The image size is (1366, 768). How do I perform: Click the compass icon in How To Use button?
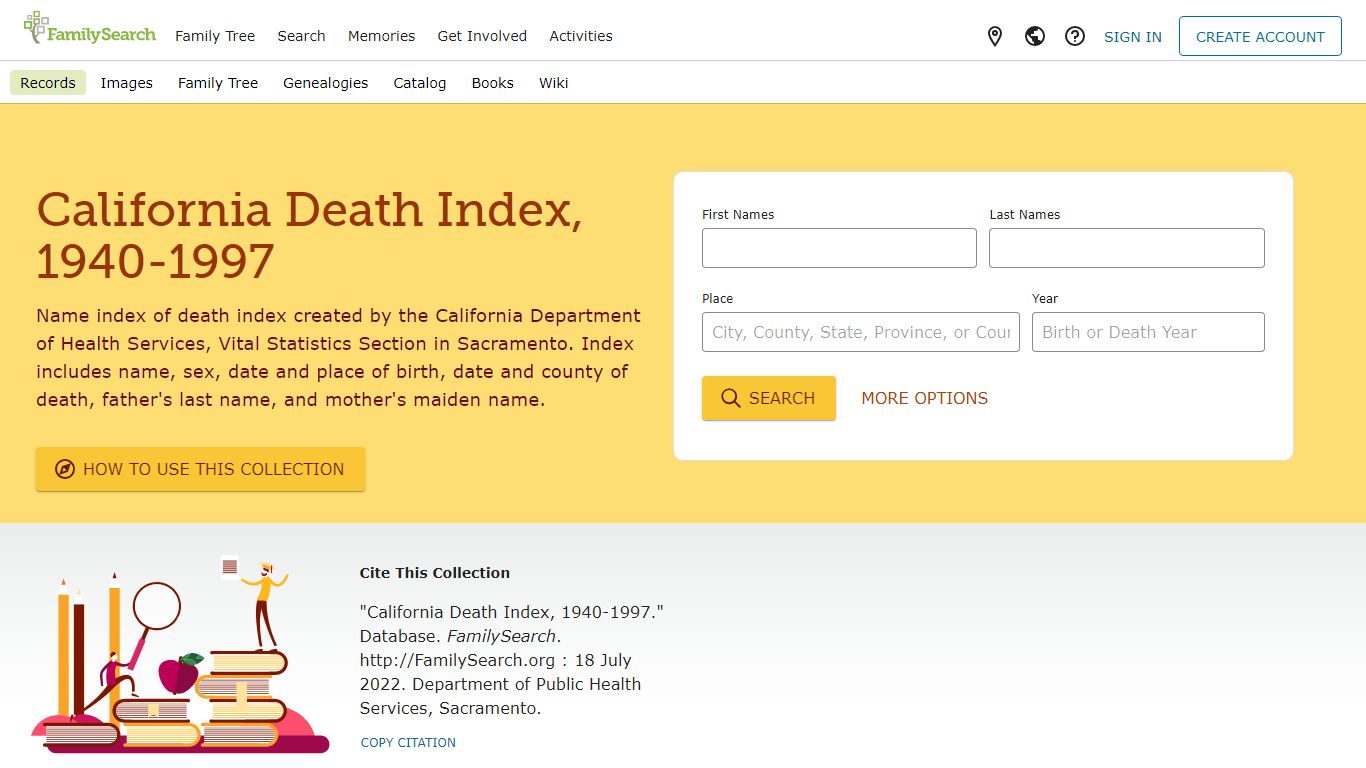(x=65, y=469)
